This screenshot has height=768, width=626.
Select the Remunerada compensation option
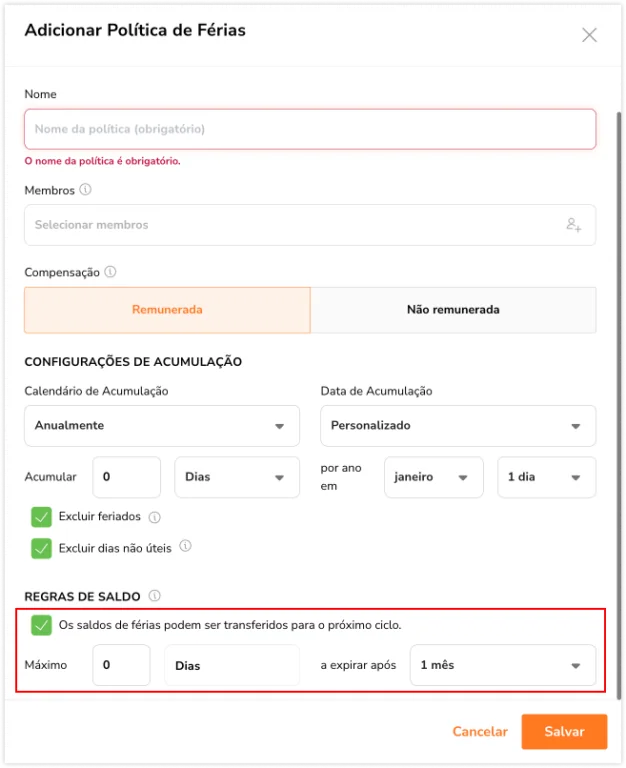(168, 310)
